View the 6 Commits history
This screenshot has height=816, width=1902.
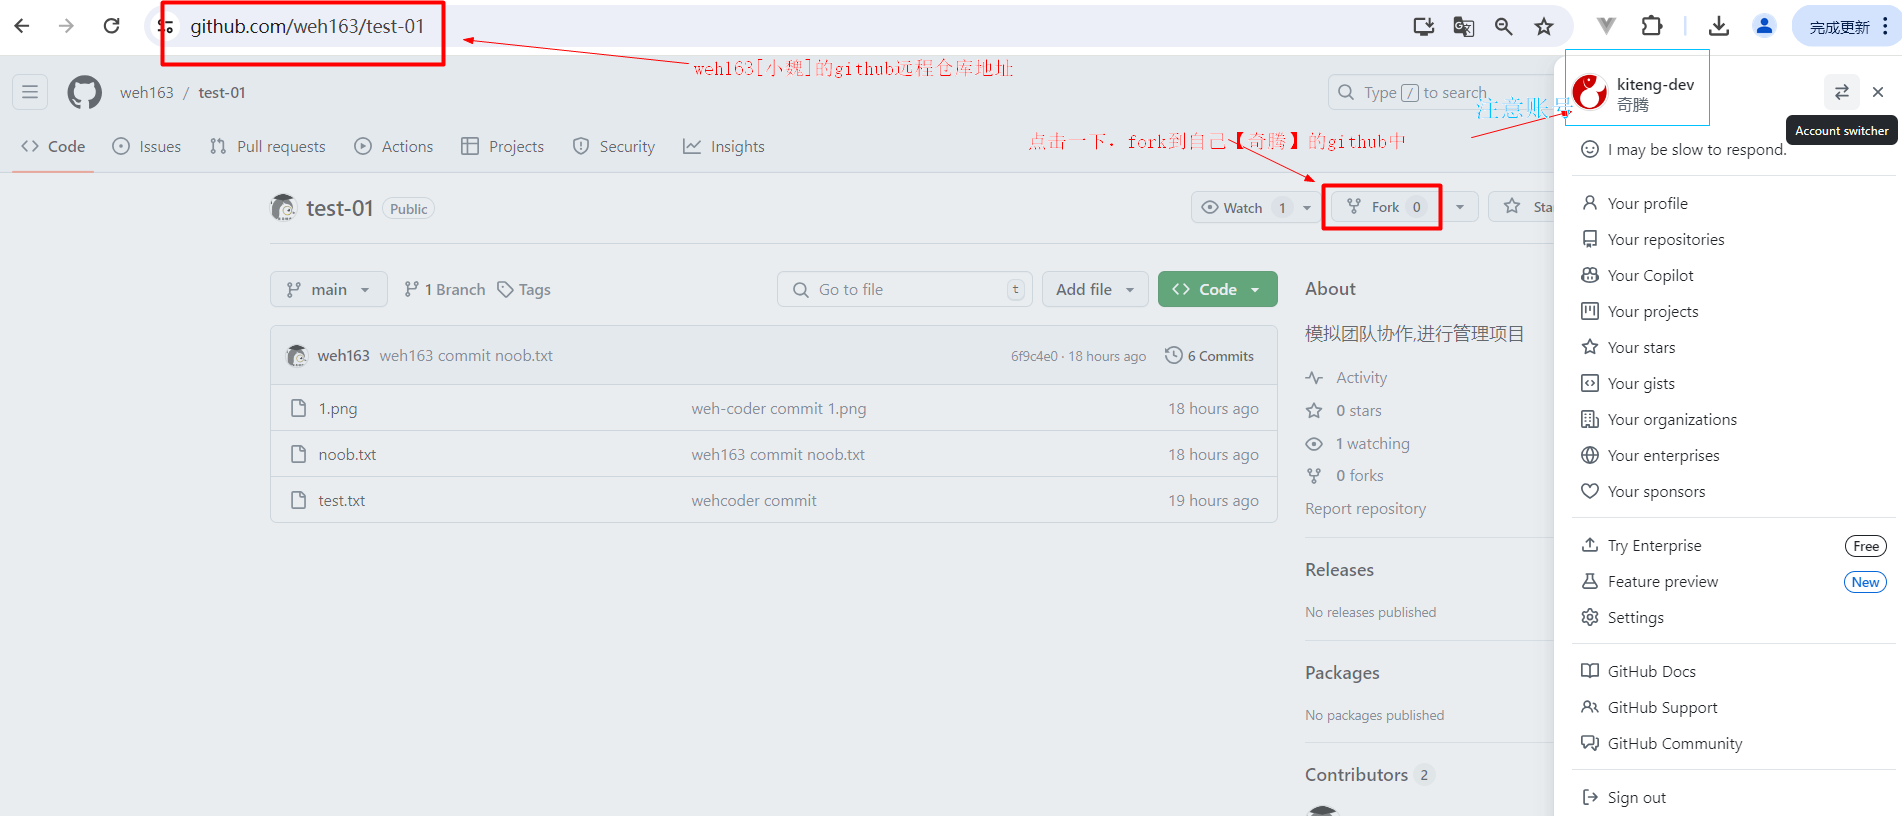coord(1210,356)
